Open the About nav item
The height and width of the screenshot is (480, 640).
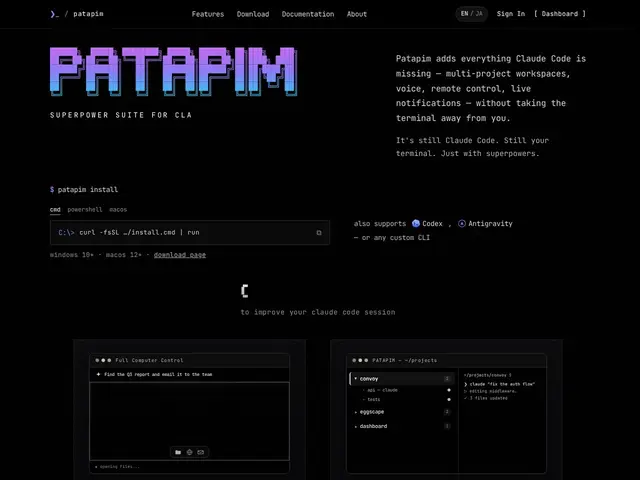(x=357, y=14)
